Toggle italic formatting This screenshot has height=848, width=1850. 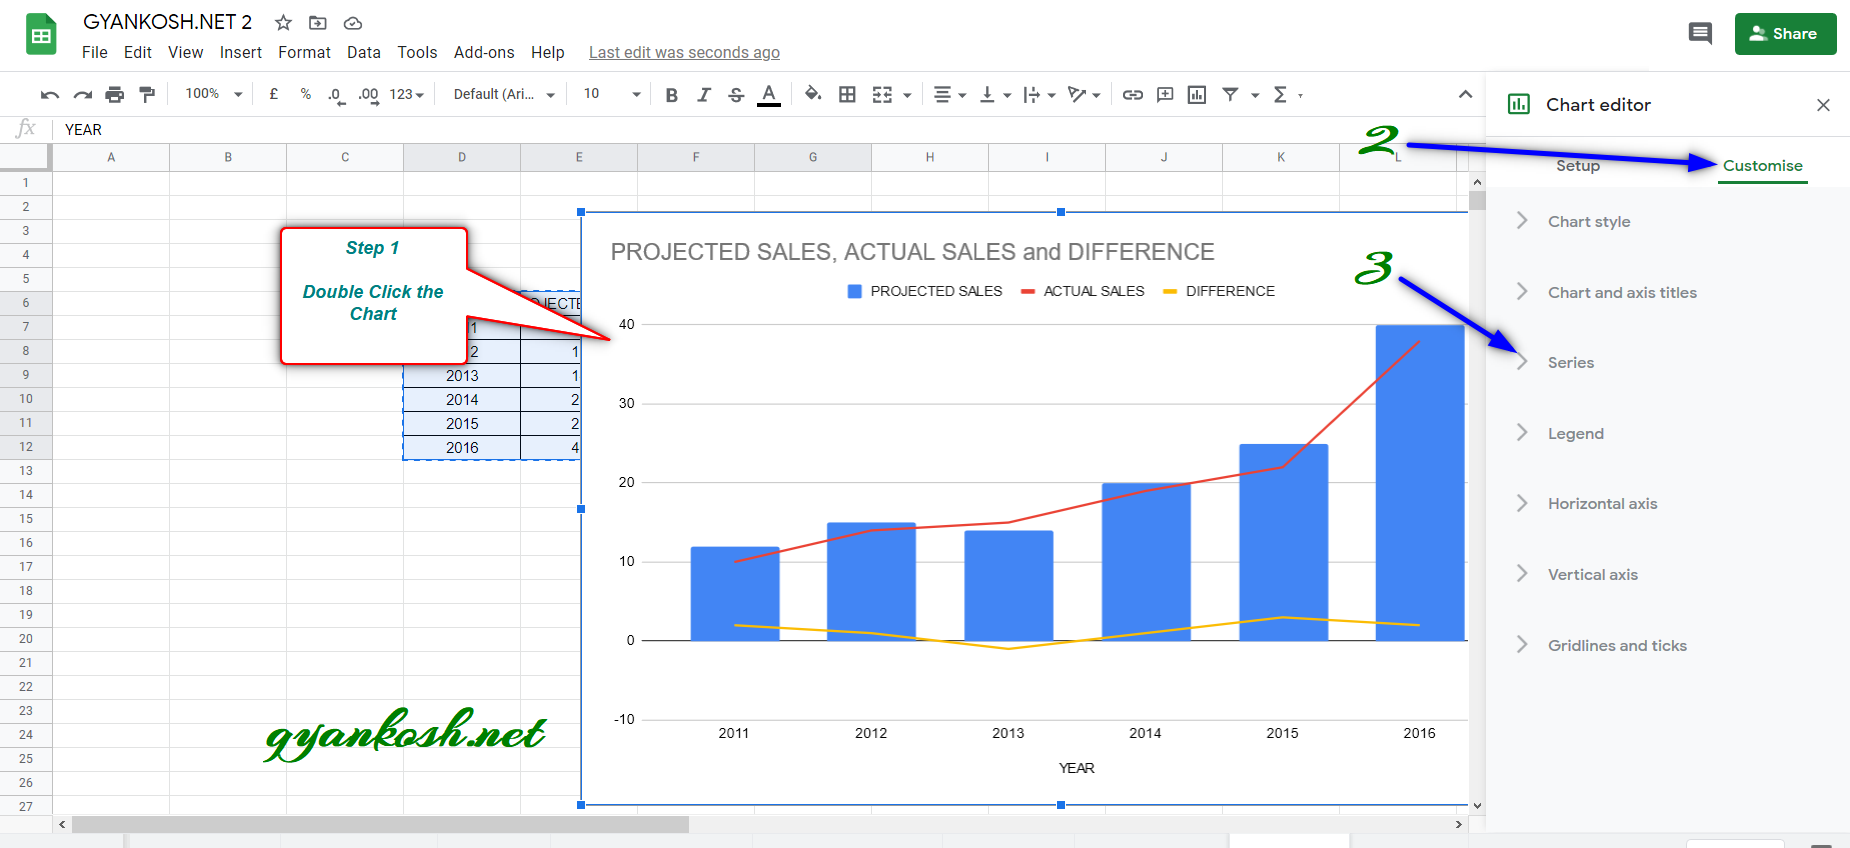[704, 95]
